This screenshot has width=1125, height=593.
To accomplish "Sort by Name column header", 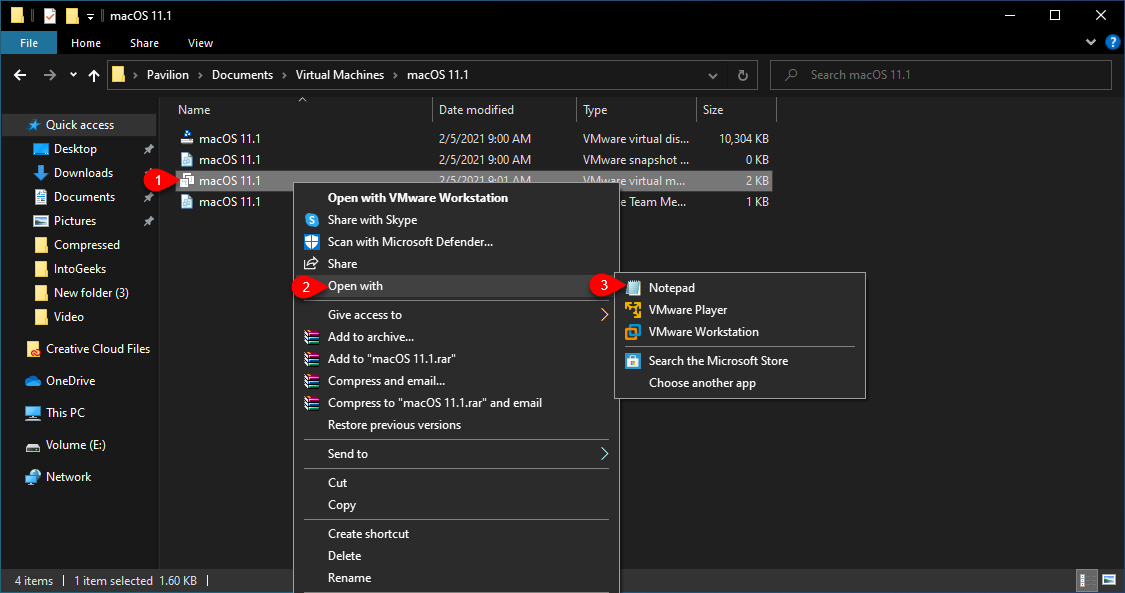I will [303, 110].
